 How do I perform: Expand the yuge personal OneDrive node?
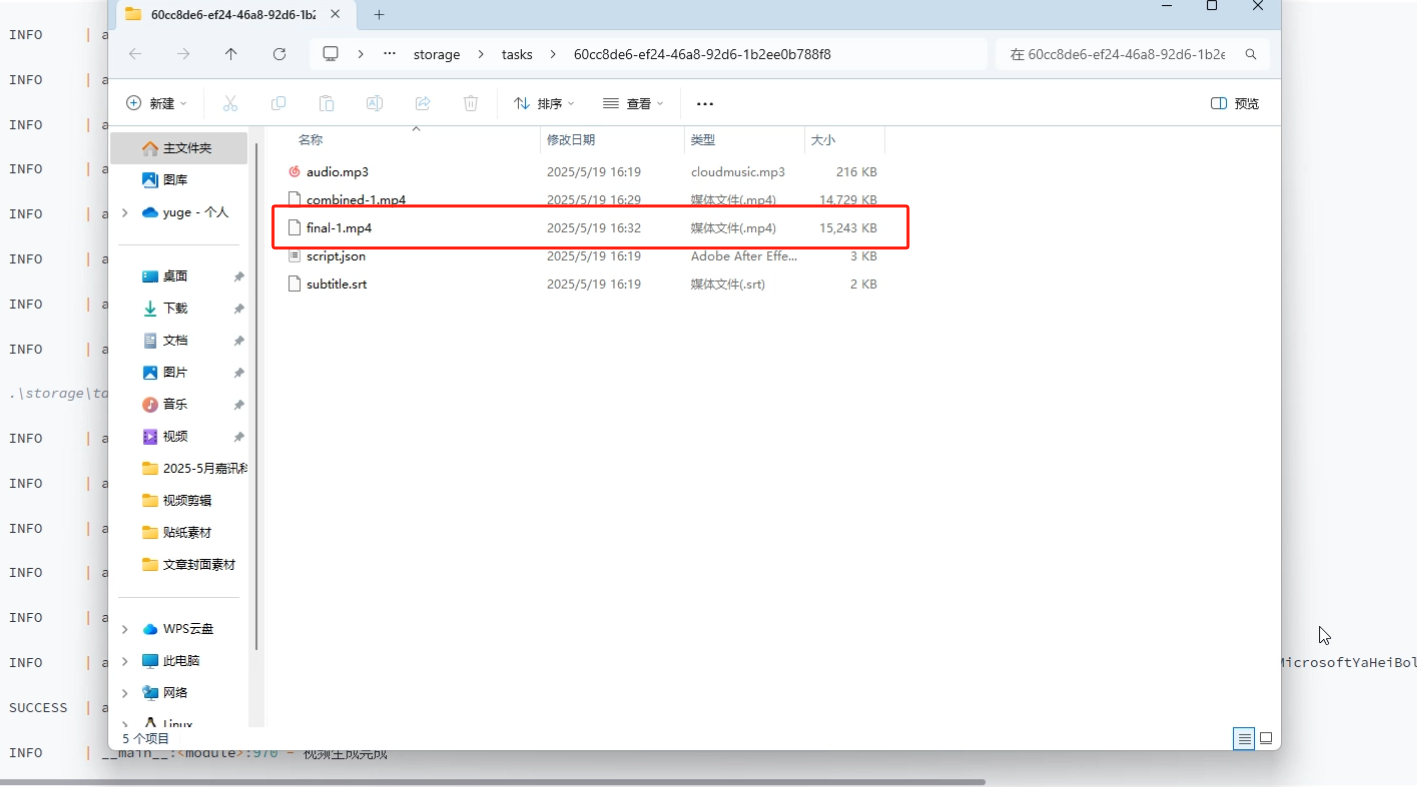coord(125,212)
